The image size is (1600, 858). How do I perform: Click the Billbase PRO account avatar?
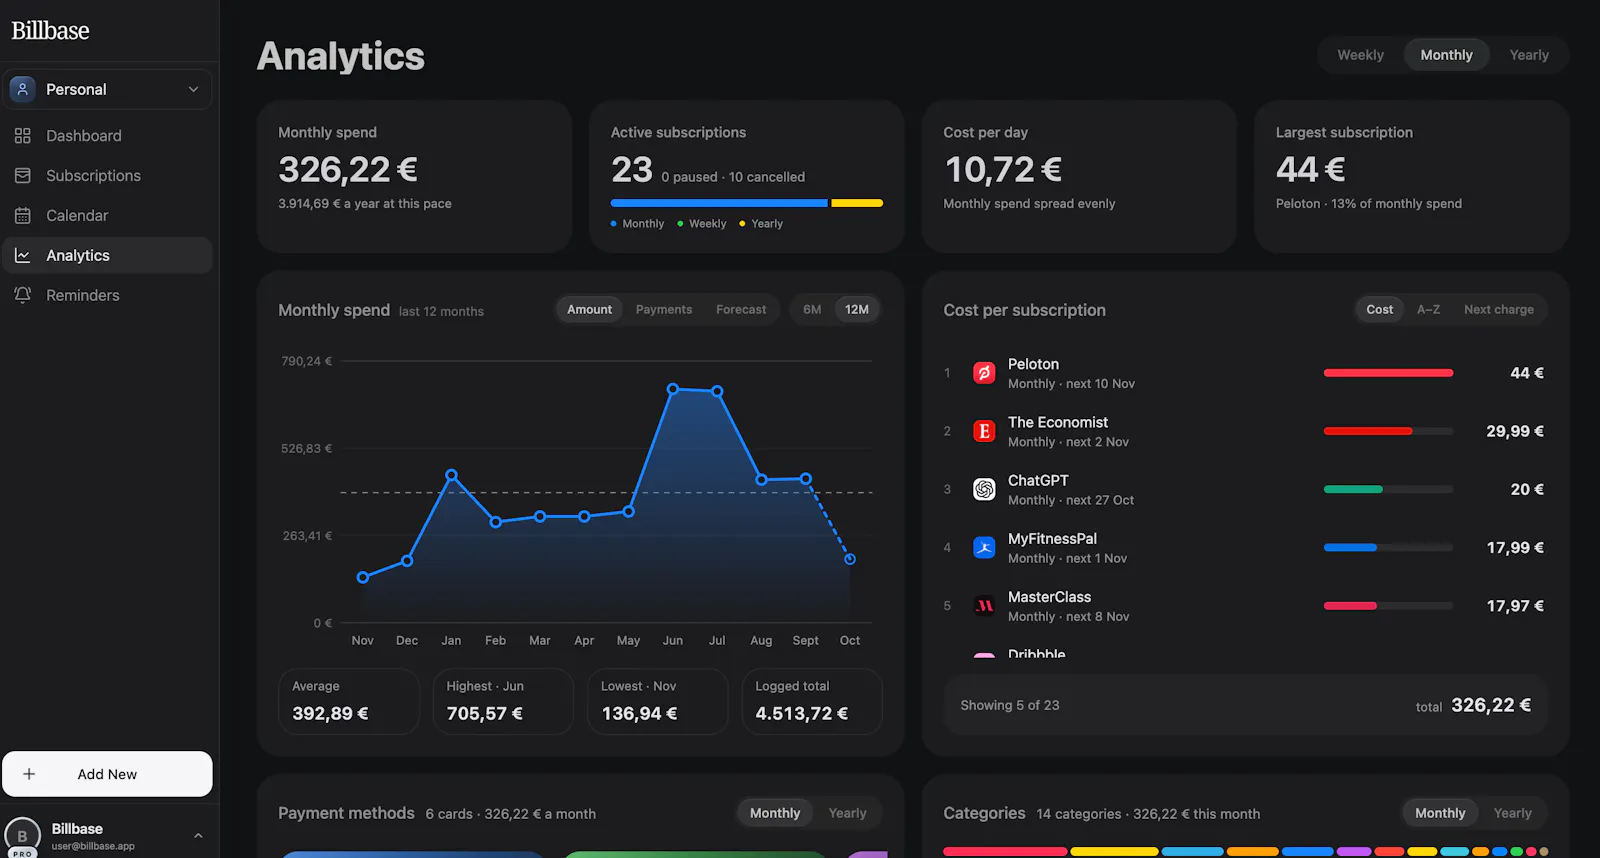pos(23,836)
